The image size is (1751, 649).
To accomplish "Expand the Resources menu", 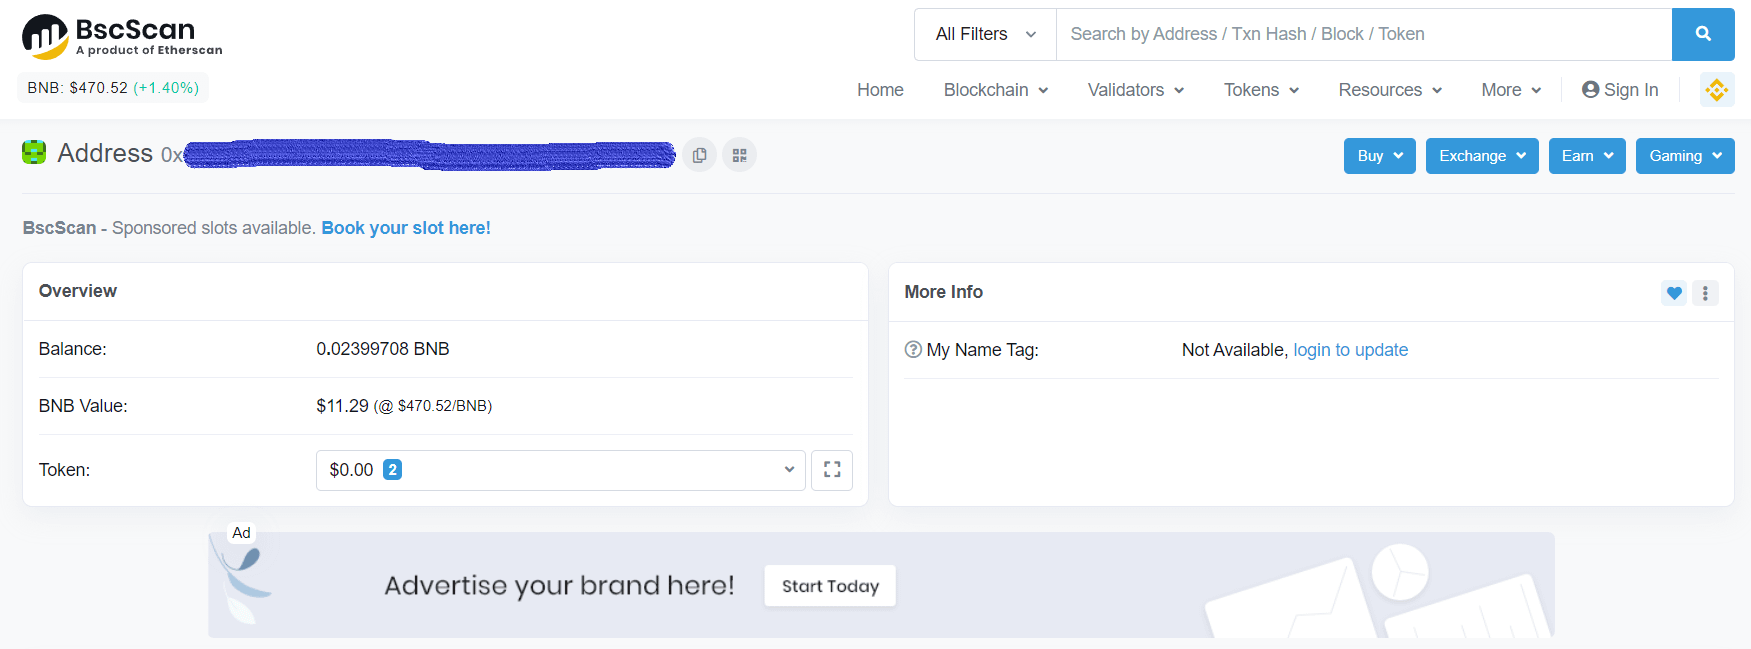I will 1391,90.
